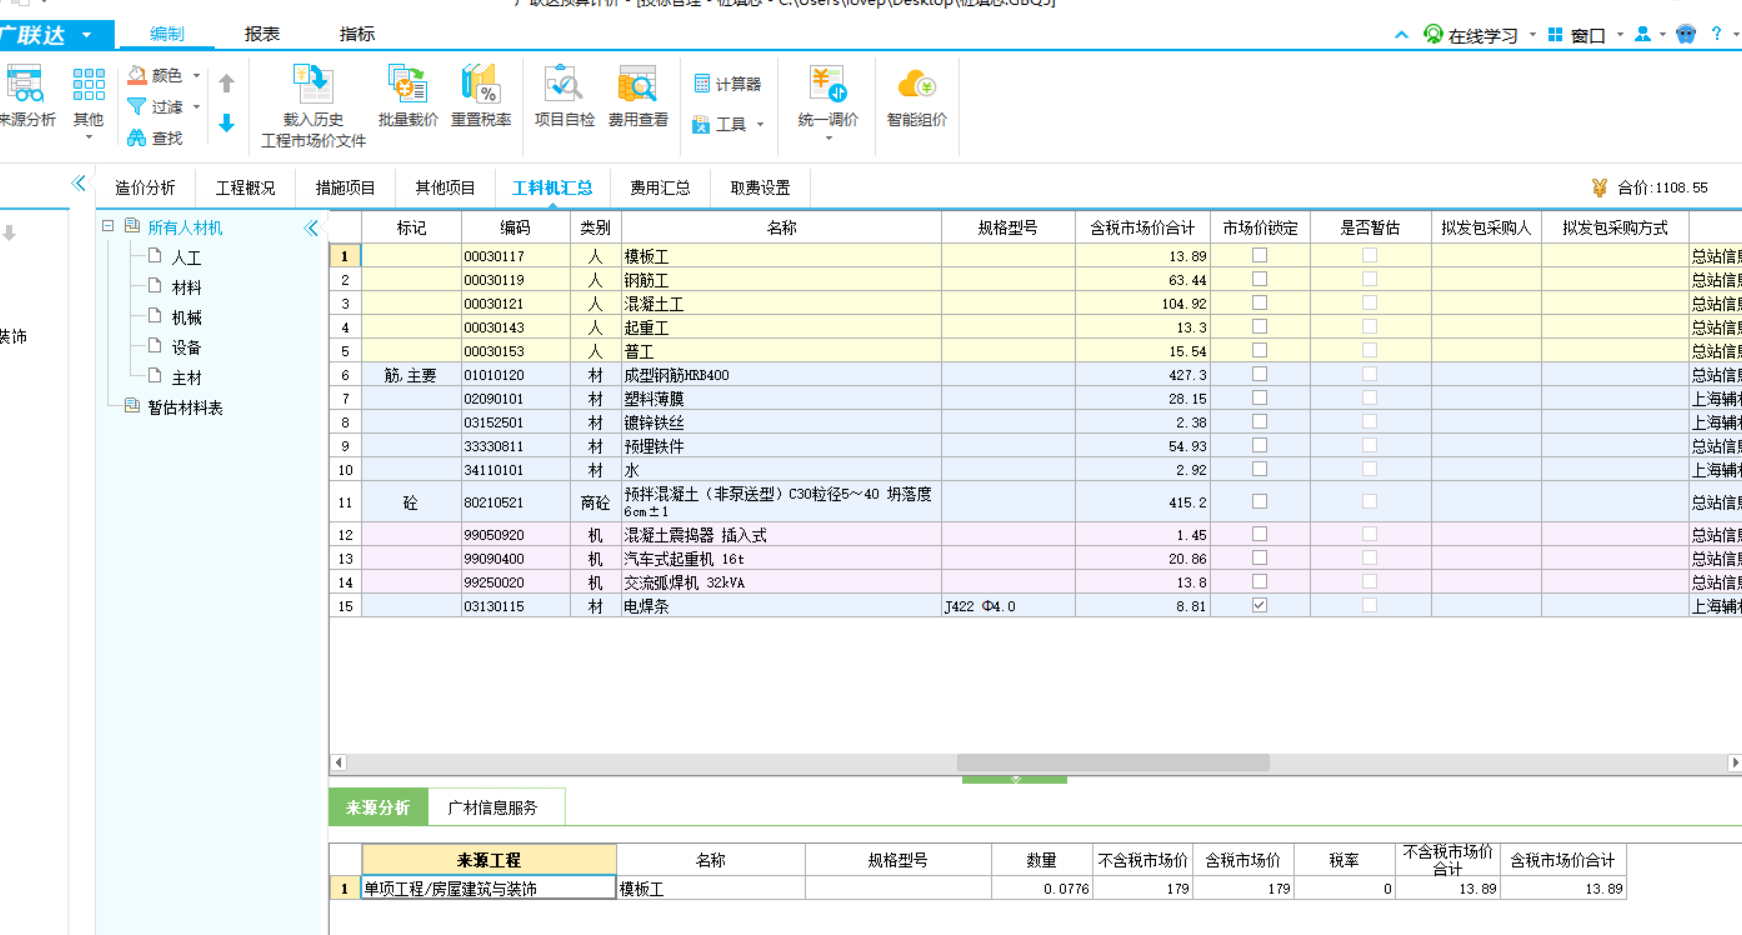
Task: Click the 含税市场价合计 column header
Action: [x=1142, y=228]
